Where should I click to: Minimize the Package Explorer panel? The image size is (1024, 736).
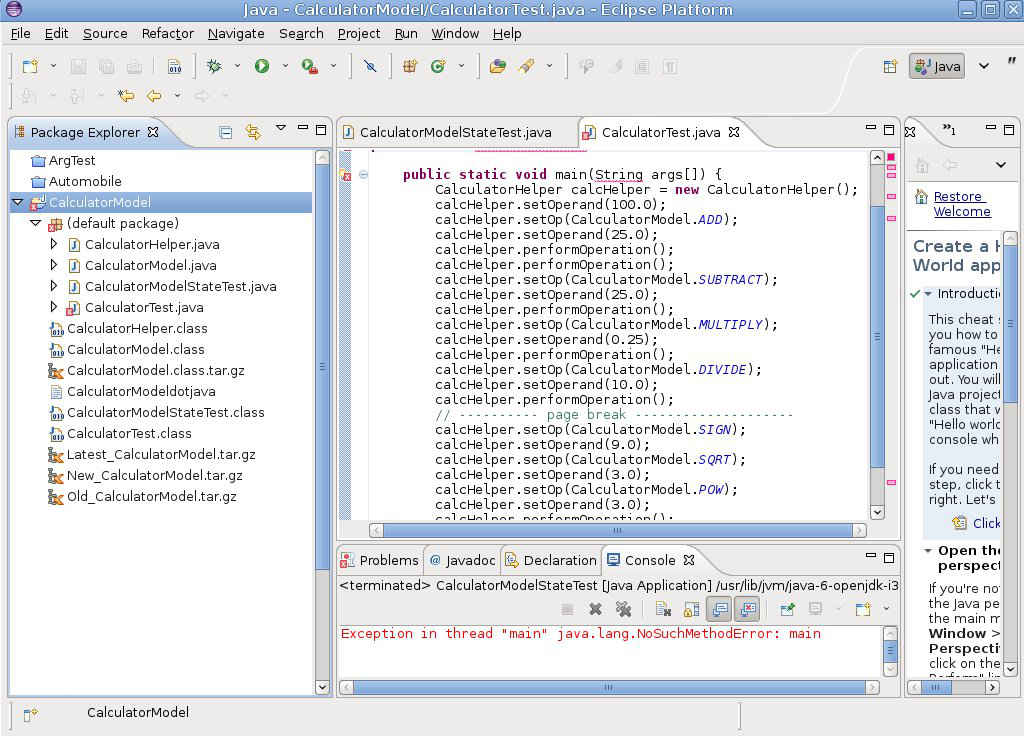(x=302, y=129)
